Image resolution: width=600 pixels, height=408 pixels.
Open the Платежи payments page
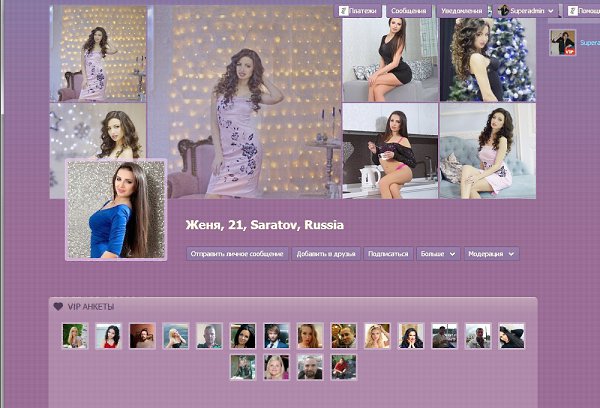(358, 11)
